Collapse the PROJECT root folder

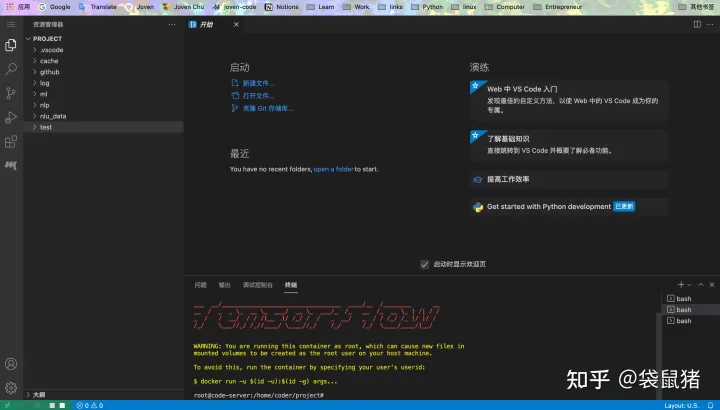47,39
